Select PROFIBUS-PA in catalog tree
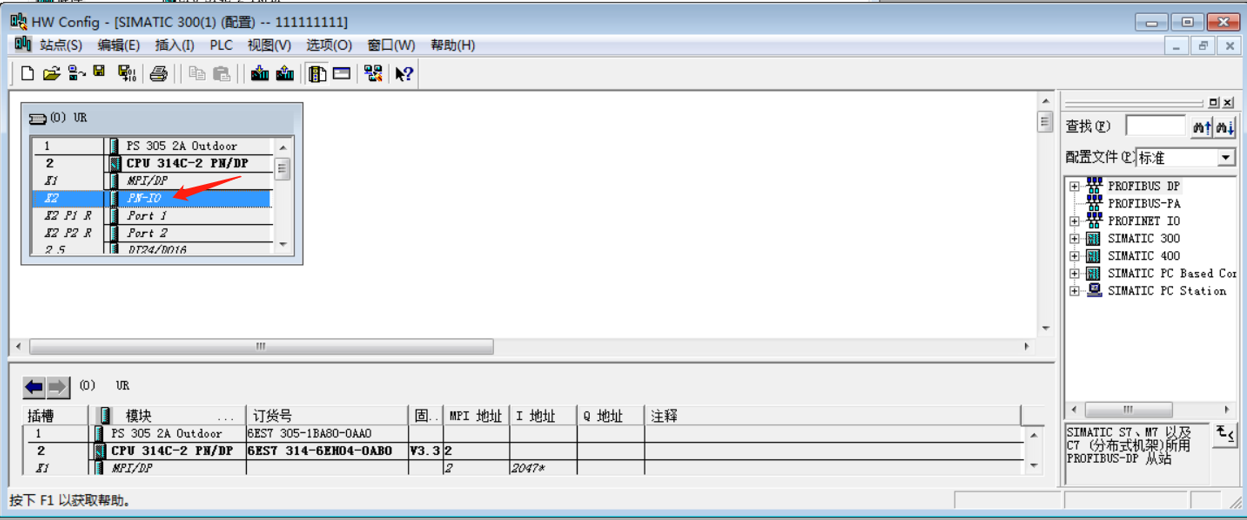Viewport: 1247px width, 520px height. coord(1144,203)
